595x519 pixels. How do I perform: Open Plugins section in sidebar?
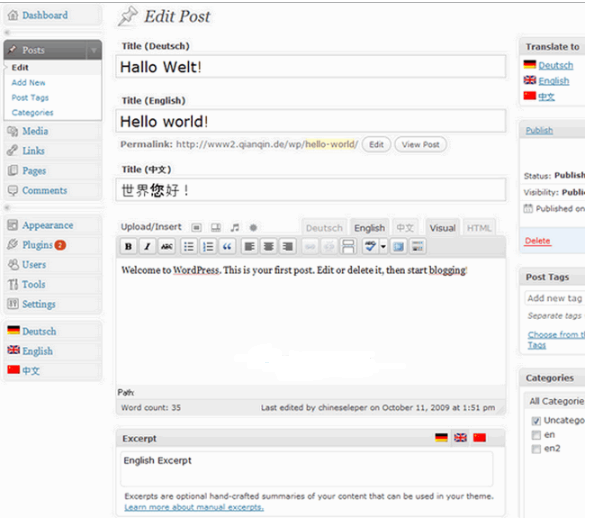[x=37, y=245]
